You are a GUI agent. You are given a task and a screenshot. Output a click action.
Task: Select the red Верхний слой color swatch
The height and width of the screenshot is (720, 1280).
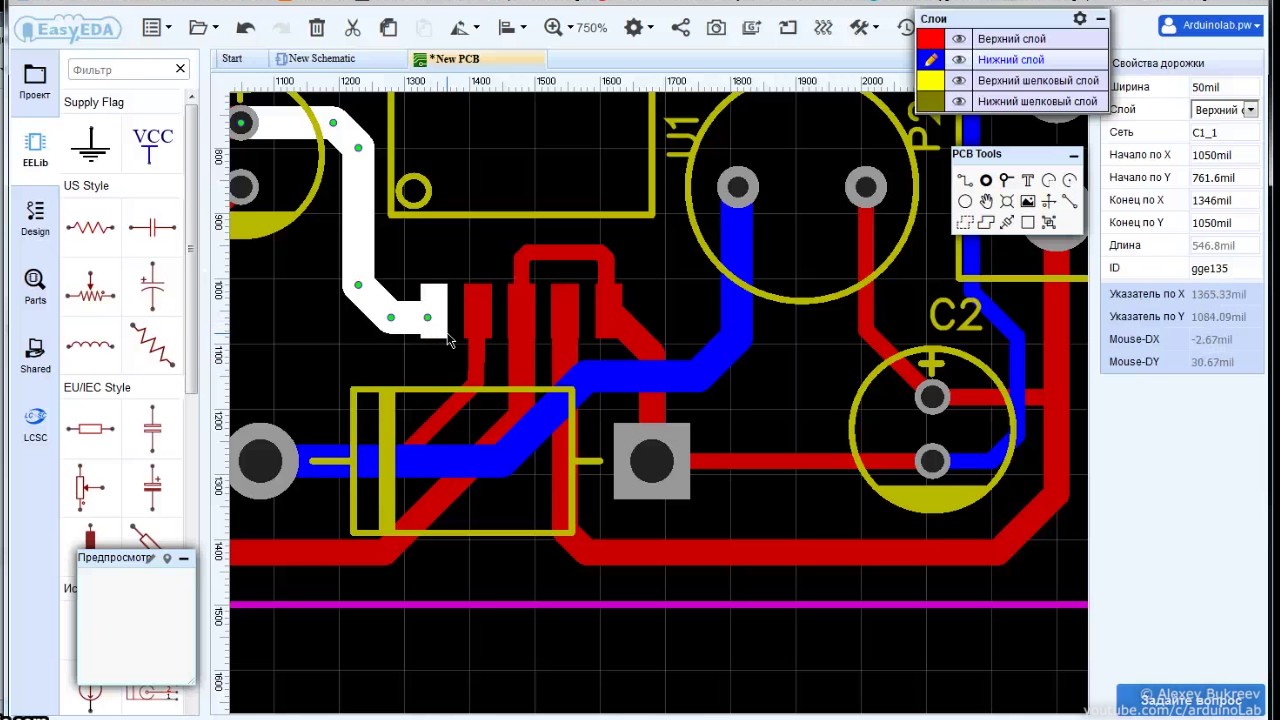tap(931, 39)
